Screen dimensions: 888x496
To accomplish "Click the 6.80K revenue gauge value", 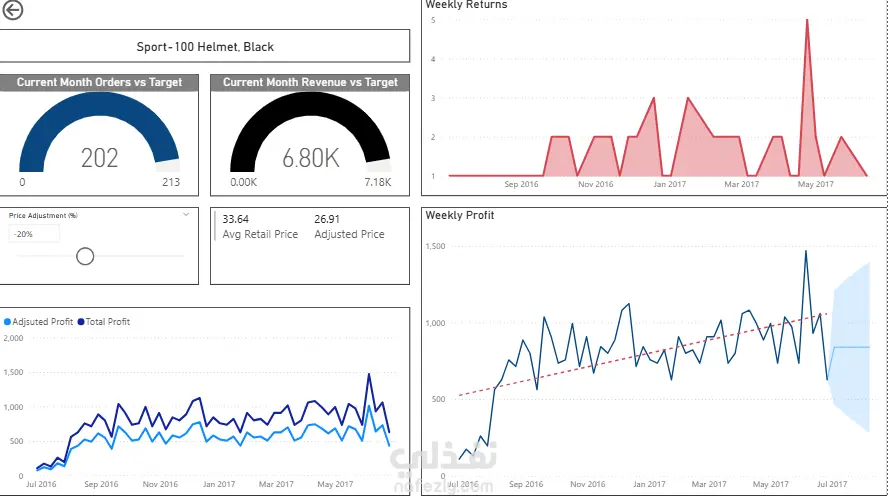I will 311,158.
